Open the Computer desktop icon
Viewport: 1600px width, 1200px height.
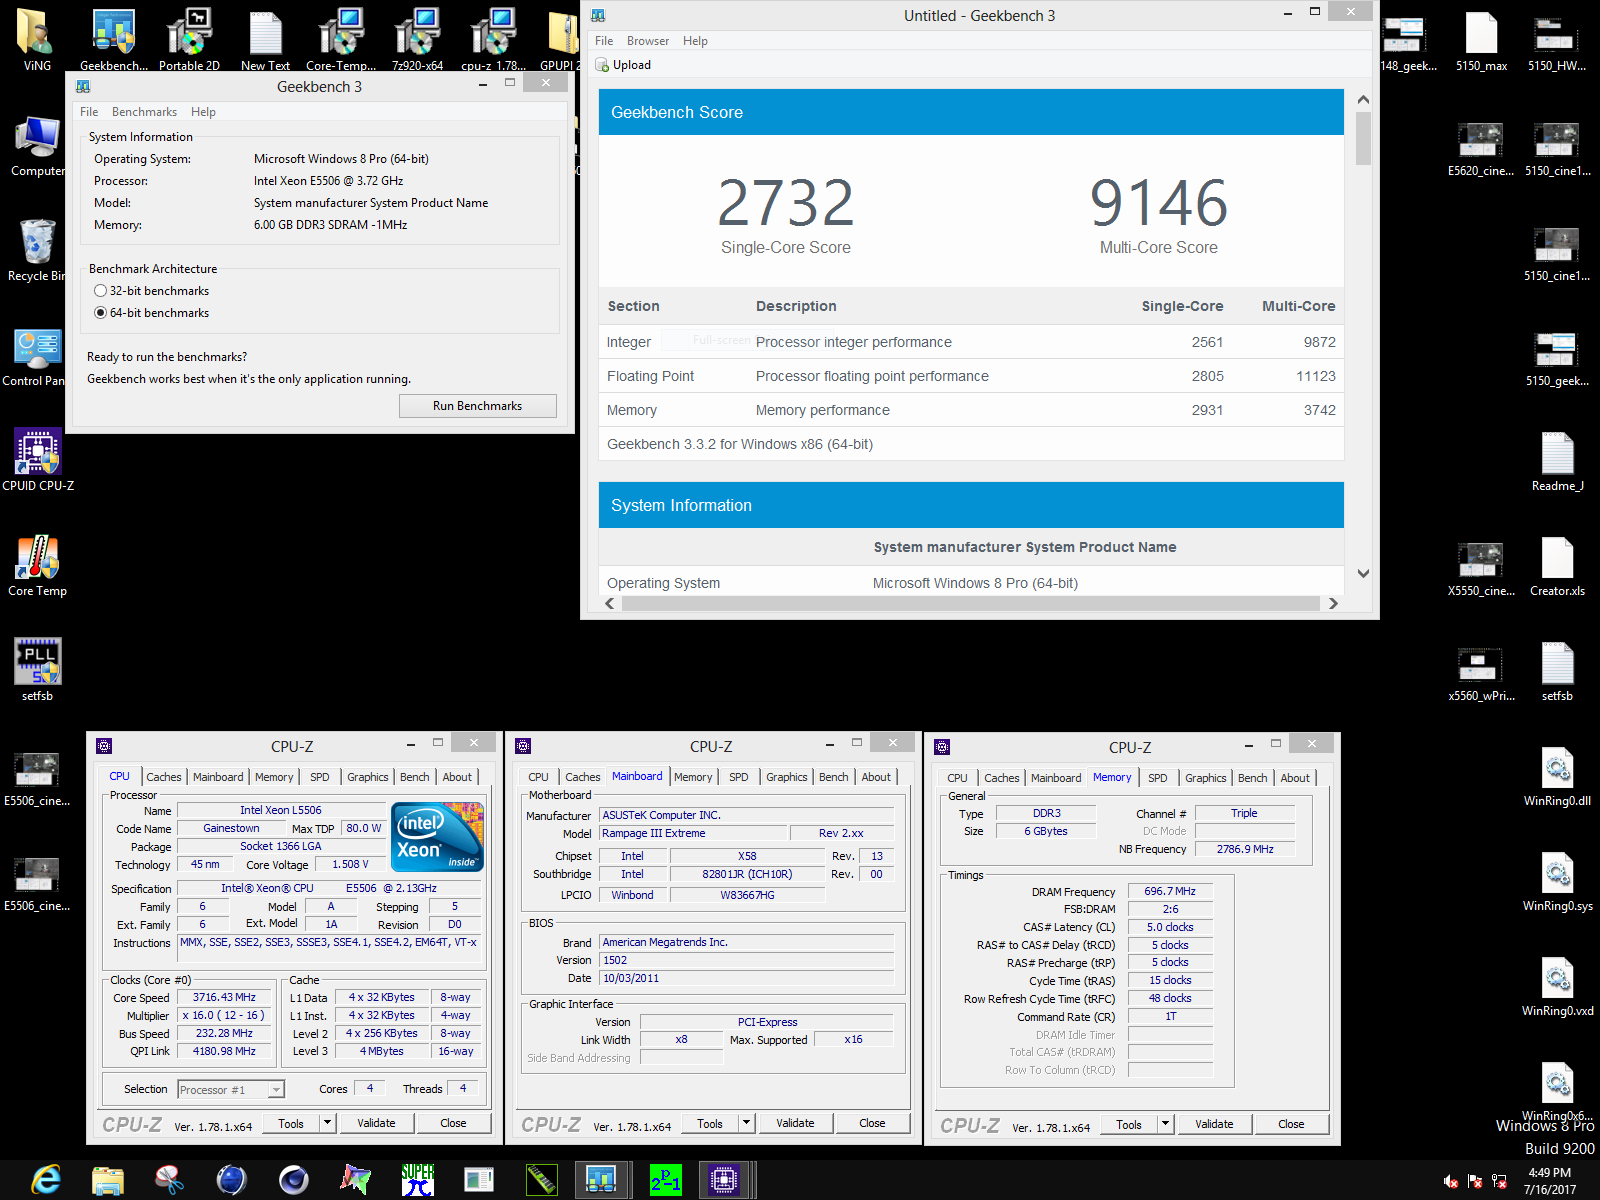(37, 146)
